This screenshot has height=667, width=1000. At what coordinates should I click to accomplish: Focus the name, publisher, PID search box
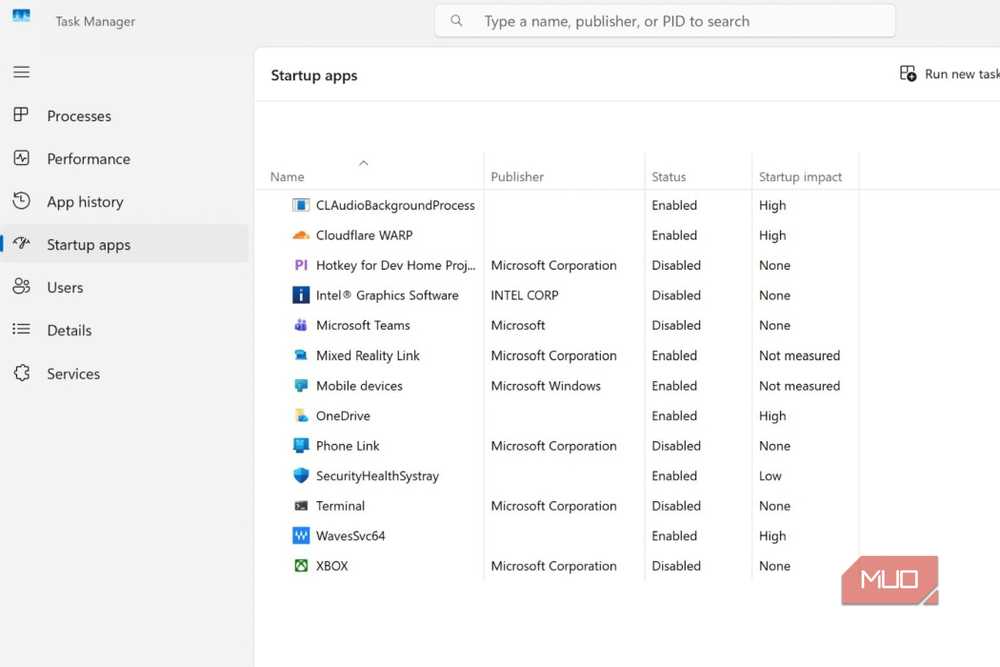[665, 21]
